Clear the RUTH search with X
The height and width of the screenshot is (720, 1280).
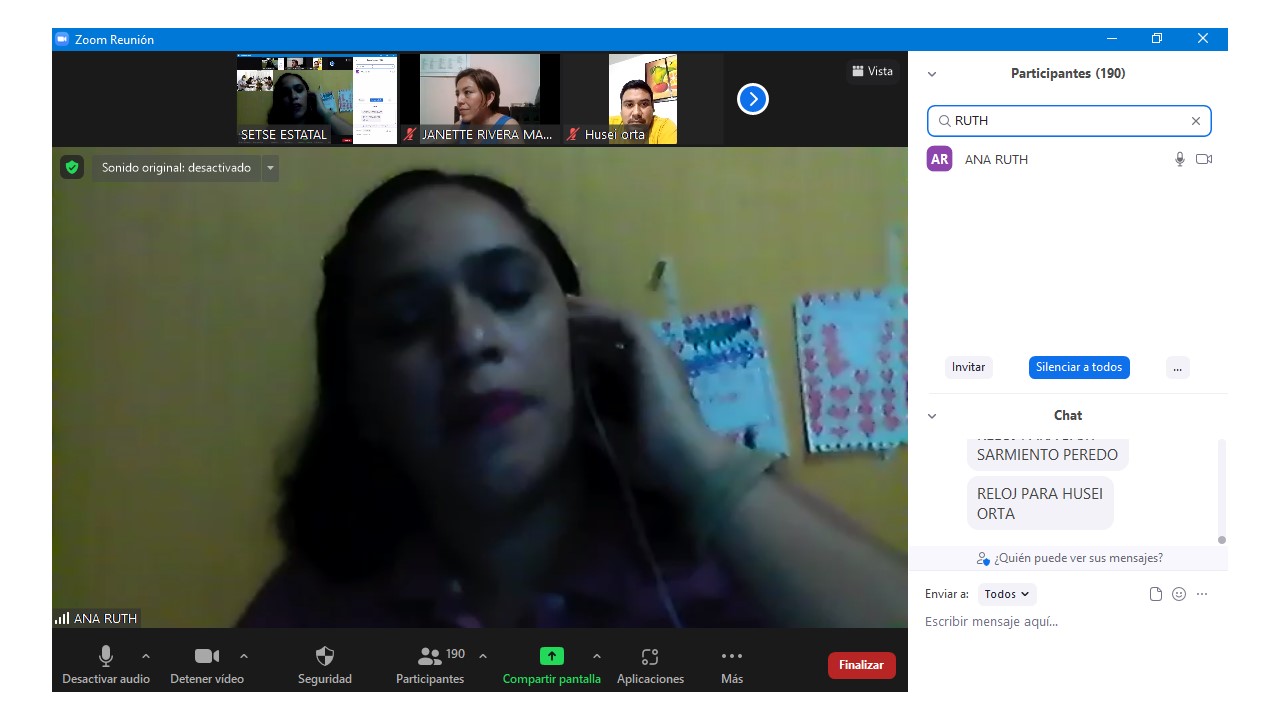(1195, 121)
